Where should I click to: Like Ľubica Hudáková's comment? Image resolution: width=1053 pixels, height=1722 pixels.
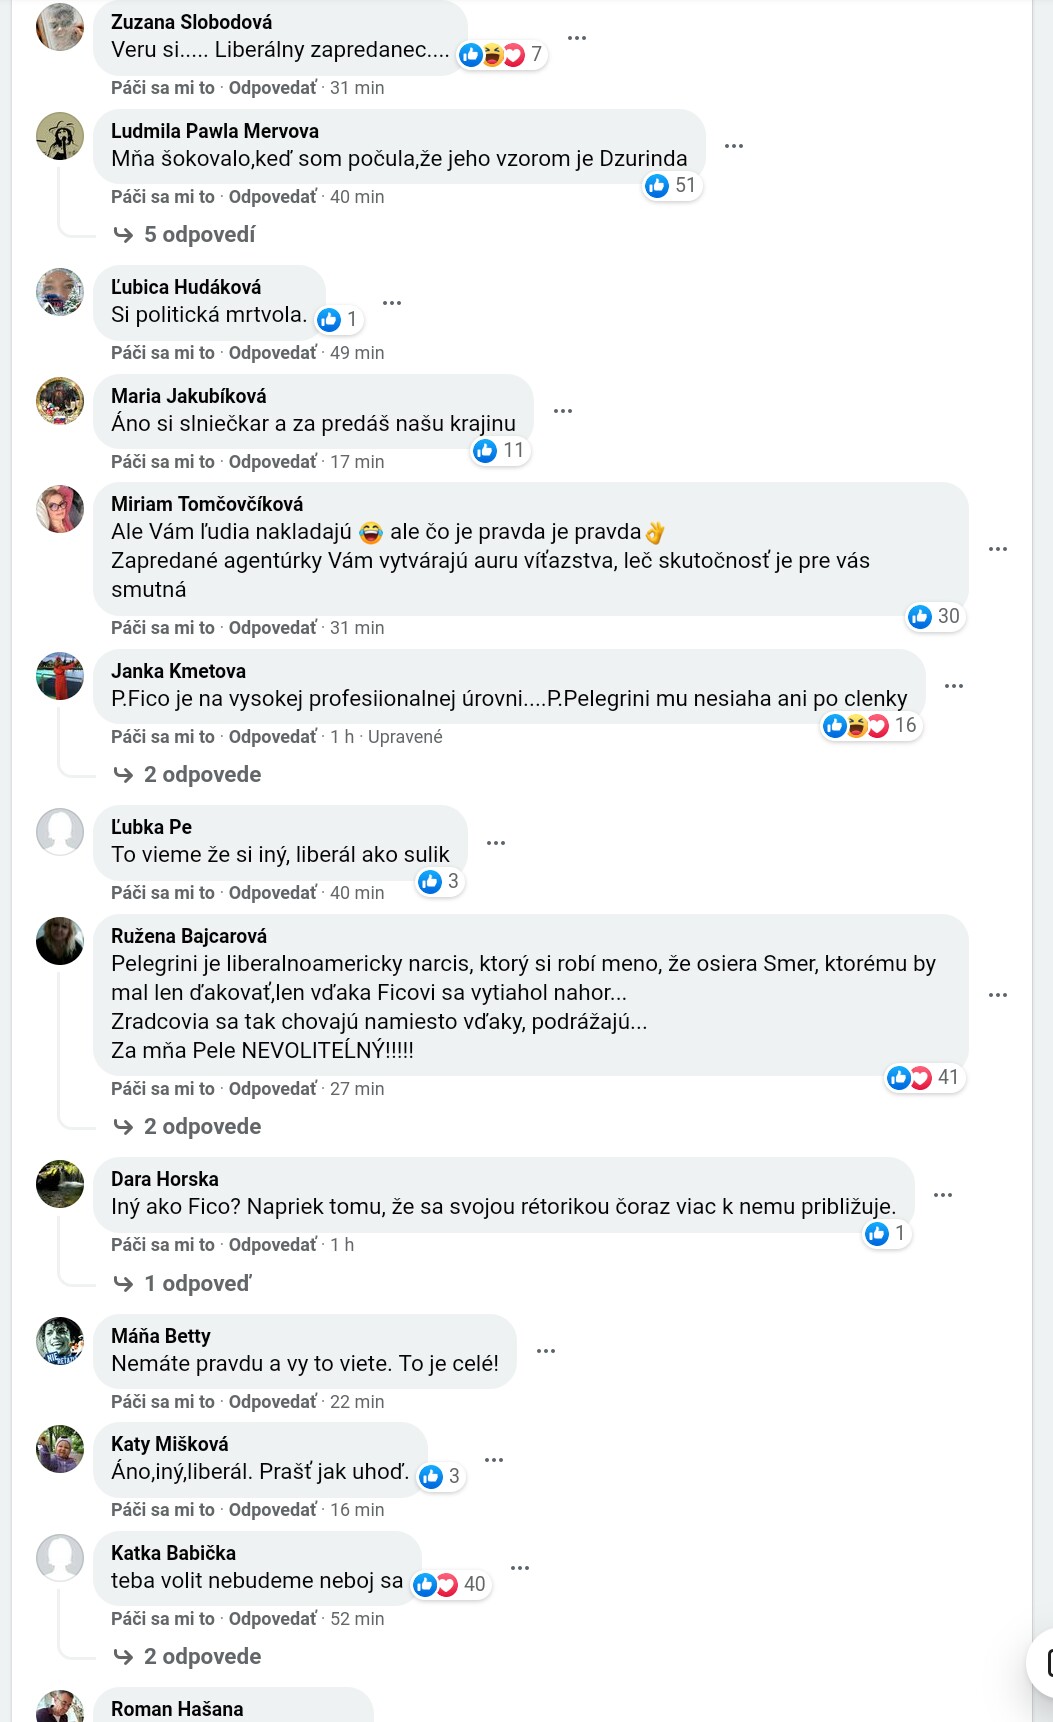coord(162,353)
